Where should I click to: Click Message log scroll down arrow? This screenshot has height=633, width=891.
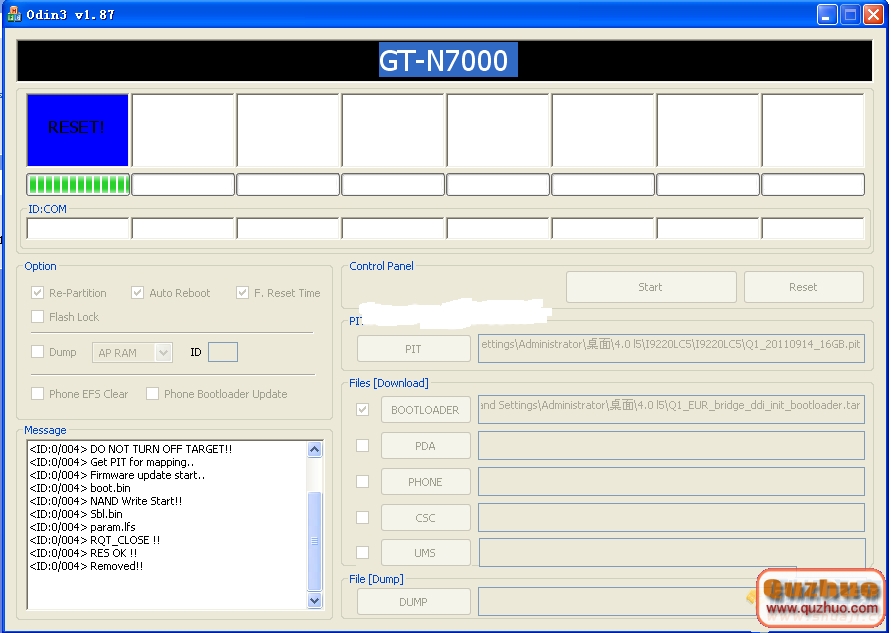click(x=314, y=600)
